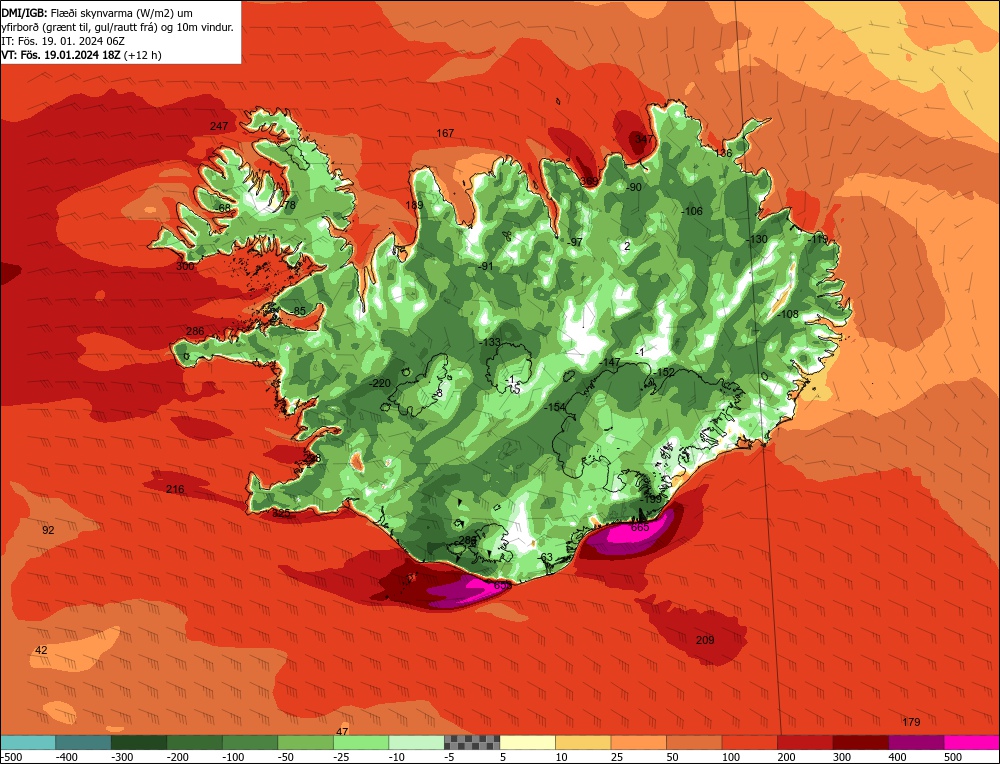Viewport: 1000px width, 764px height.
Task: Click the map value 47 above the legend
Action: [x=342, y=731]
